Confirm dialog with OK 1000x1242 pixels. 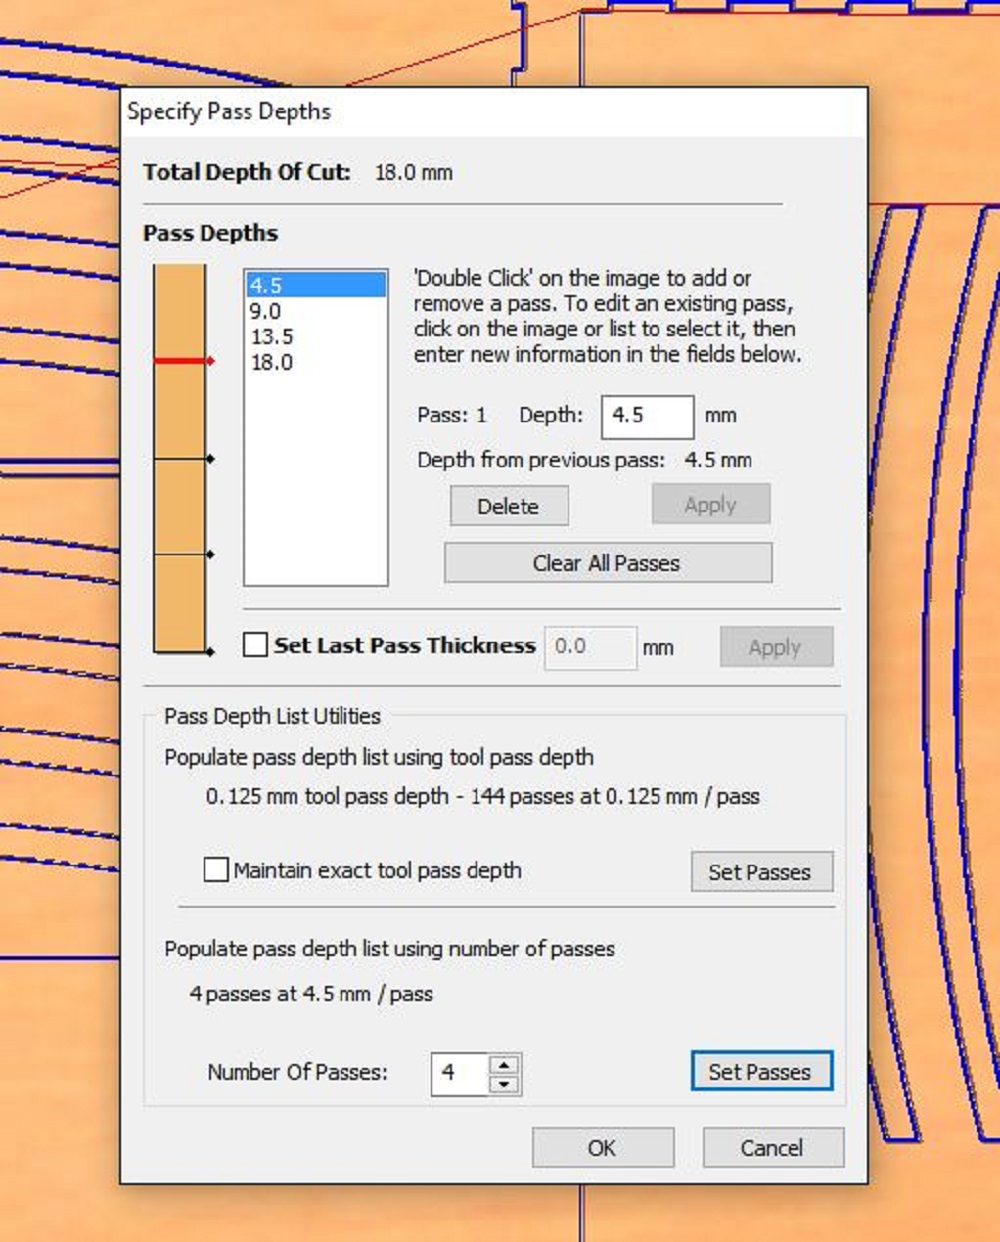(603, 1148)
